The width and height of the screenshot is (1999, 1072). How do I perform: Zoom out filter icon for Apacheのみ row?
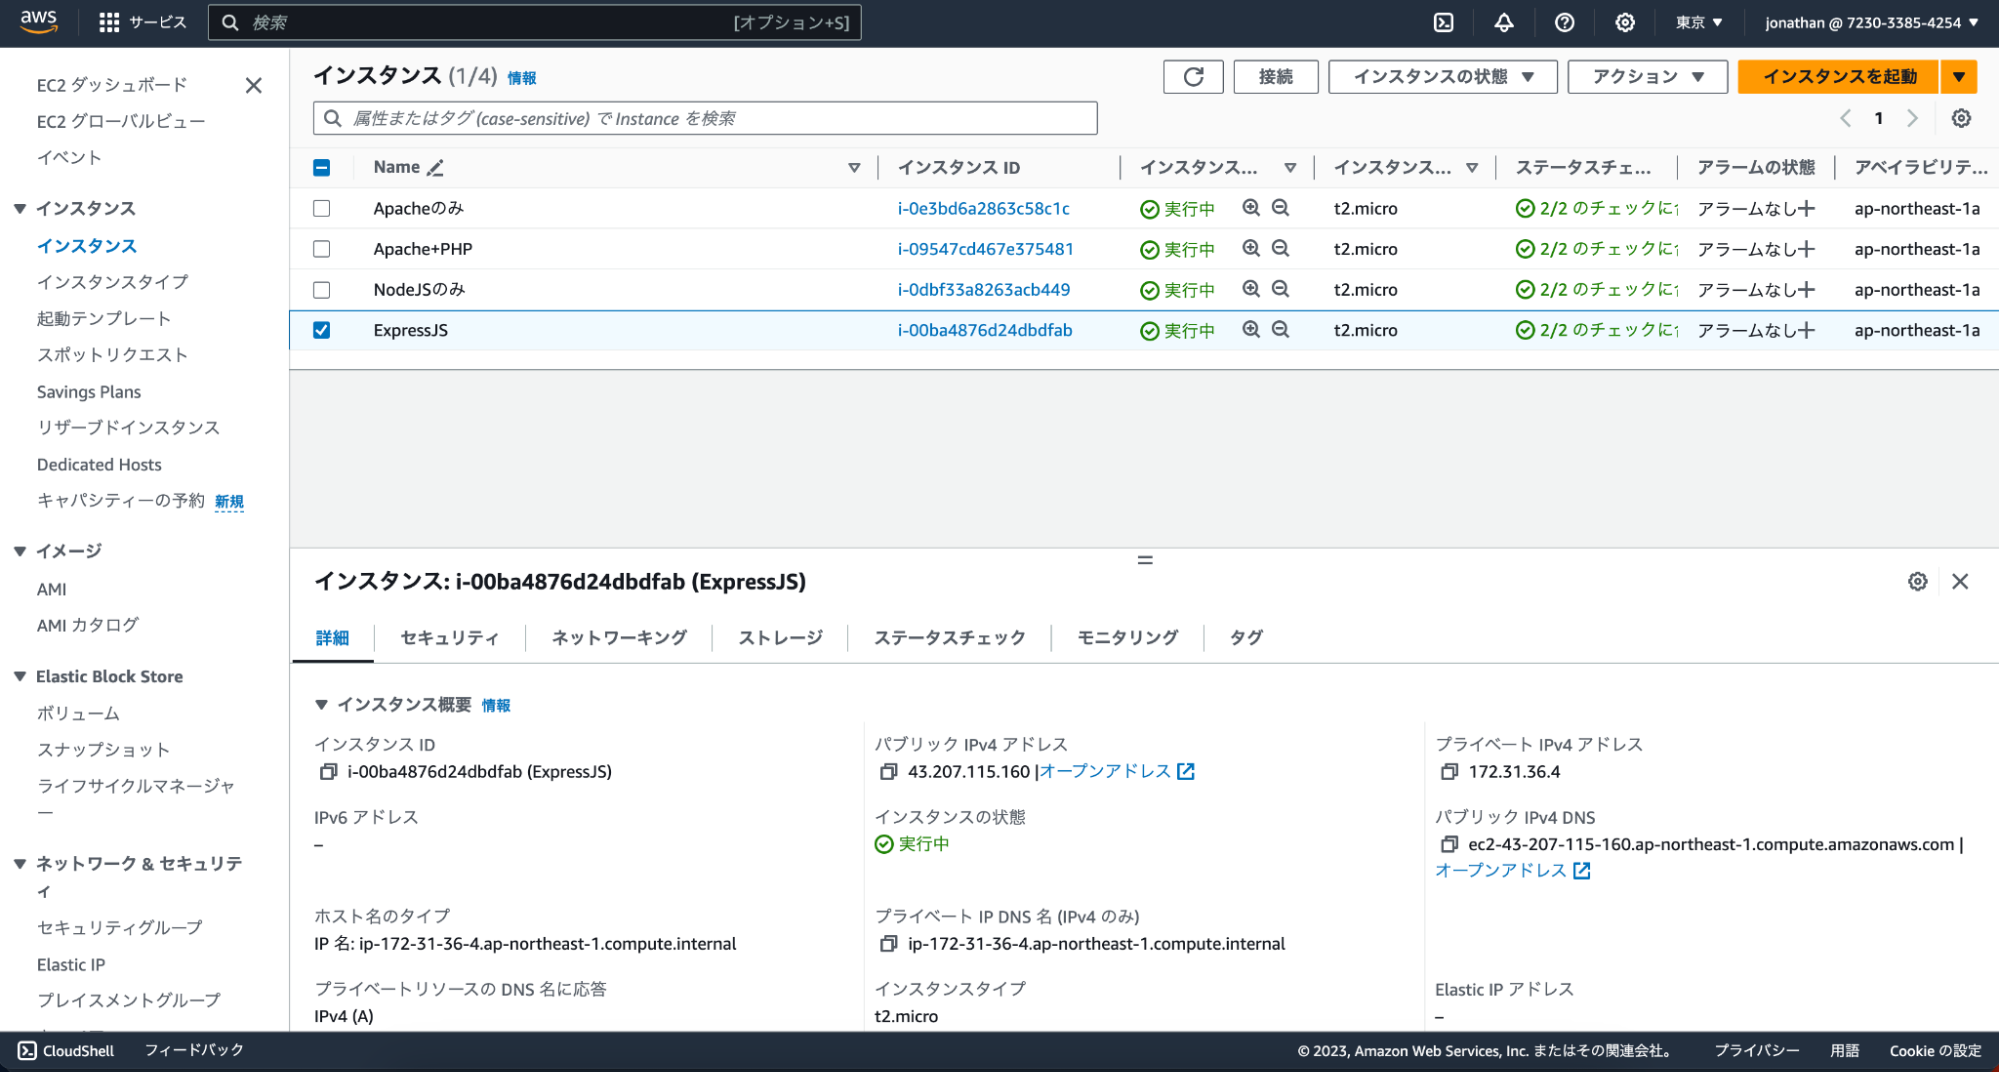(x=1280, y=208)
